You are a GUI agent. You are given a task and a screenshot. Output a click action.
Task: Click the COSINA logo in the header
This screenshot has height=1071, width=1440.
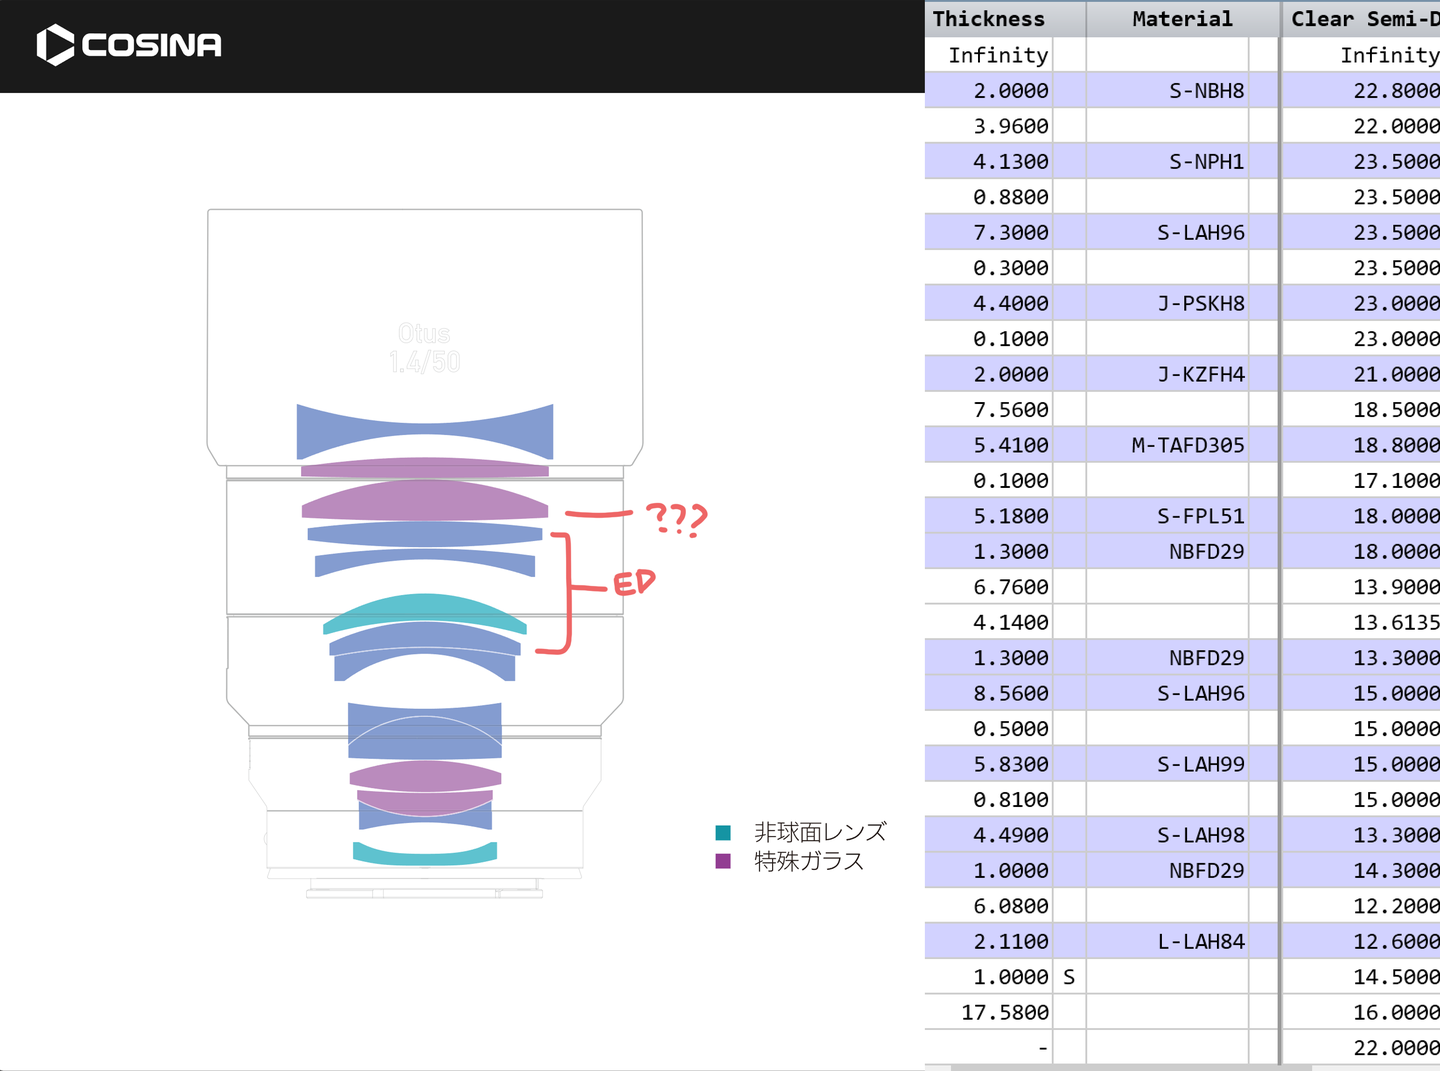(129, 45)
